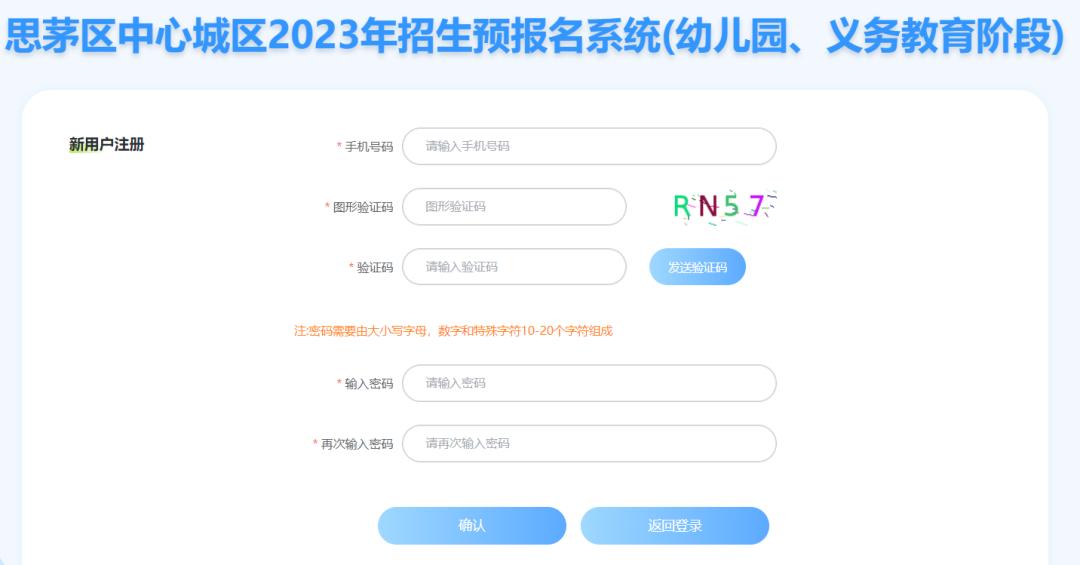
Task: Focus the 图形验证码 captcha input box
Action: point(514,207)
